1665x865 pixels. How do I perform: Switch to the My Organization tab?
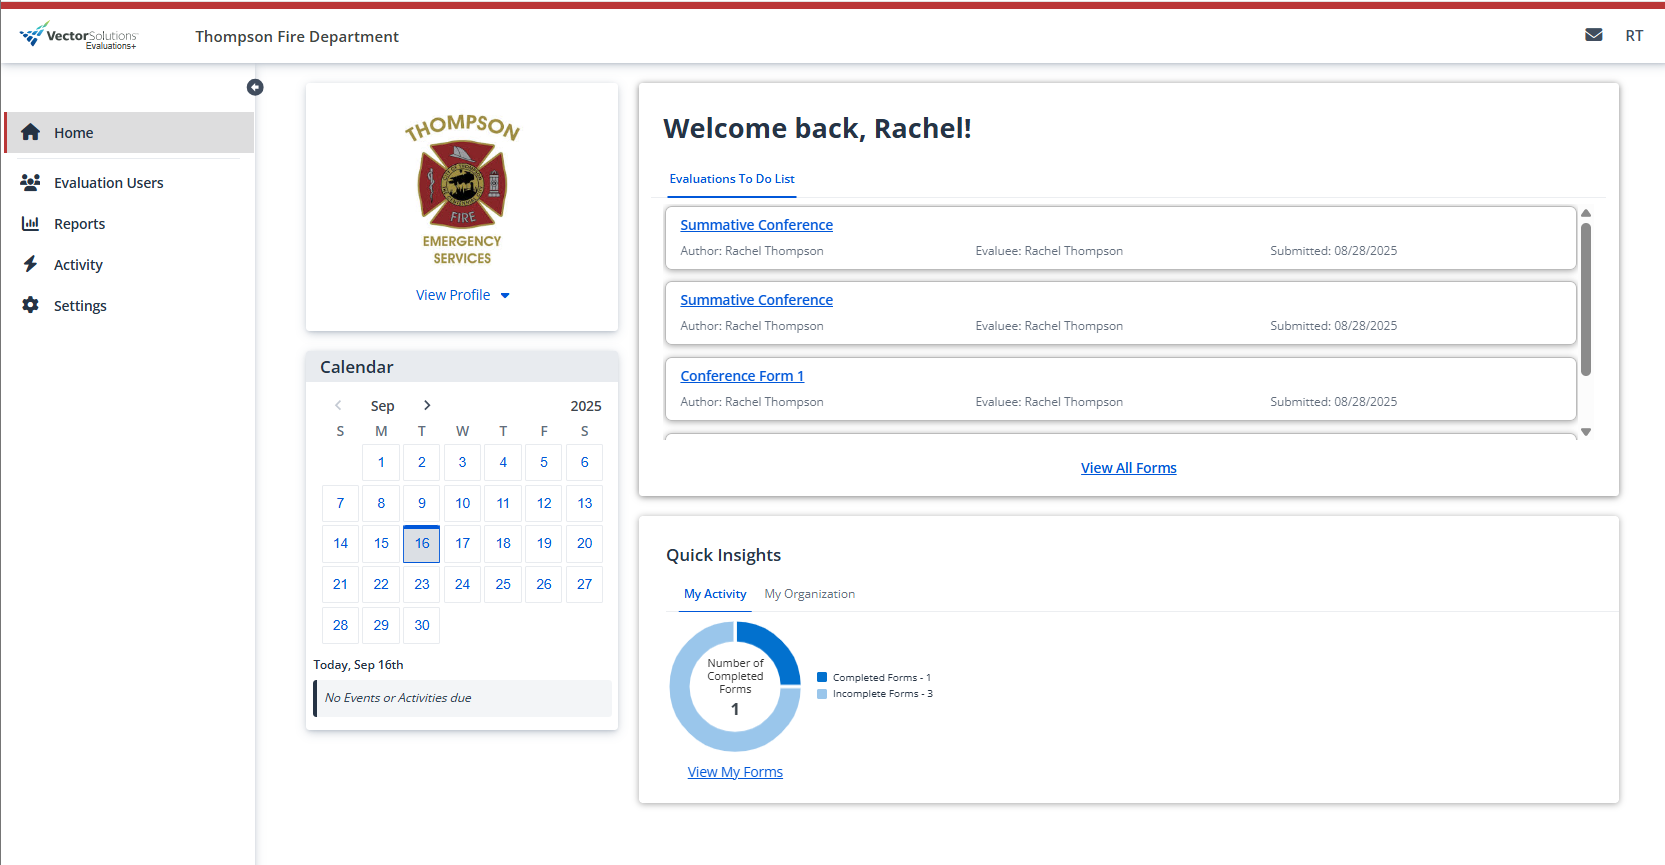[810, 594]
